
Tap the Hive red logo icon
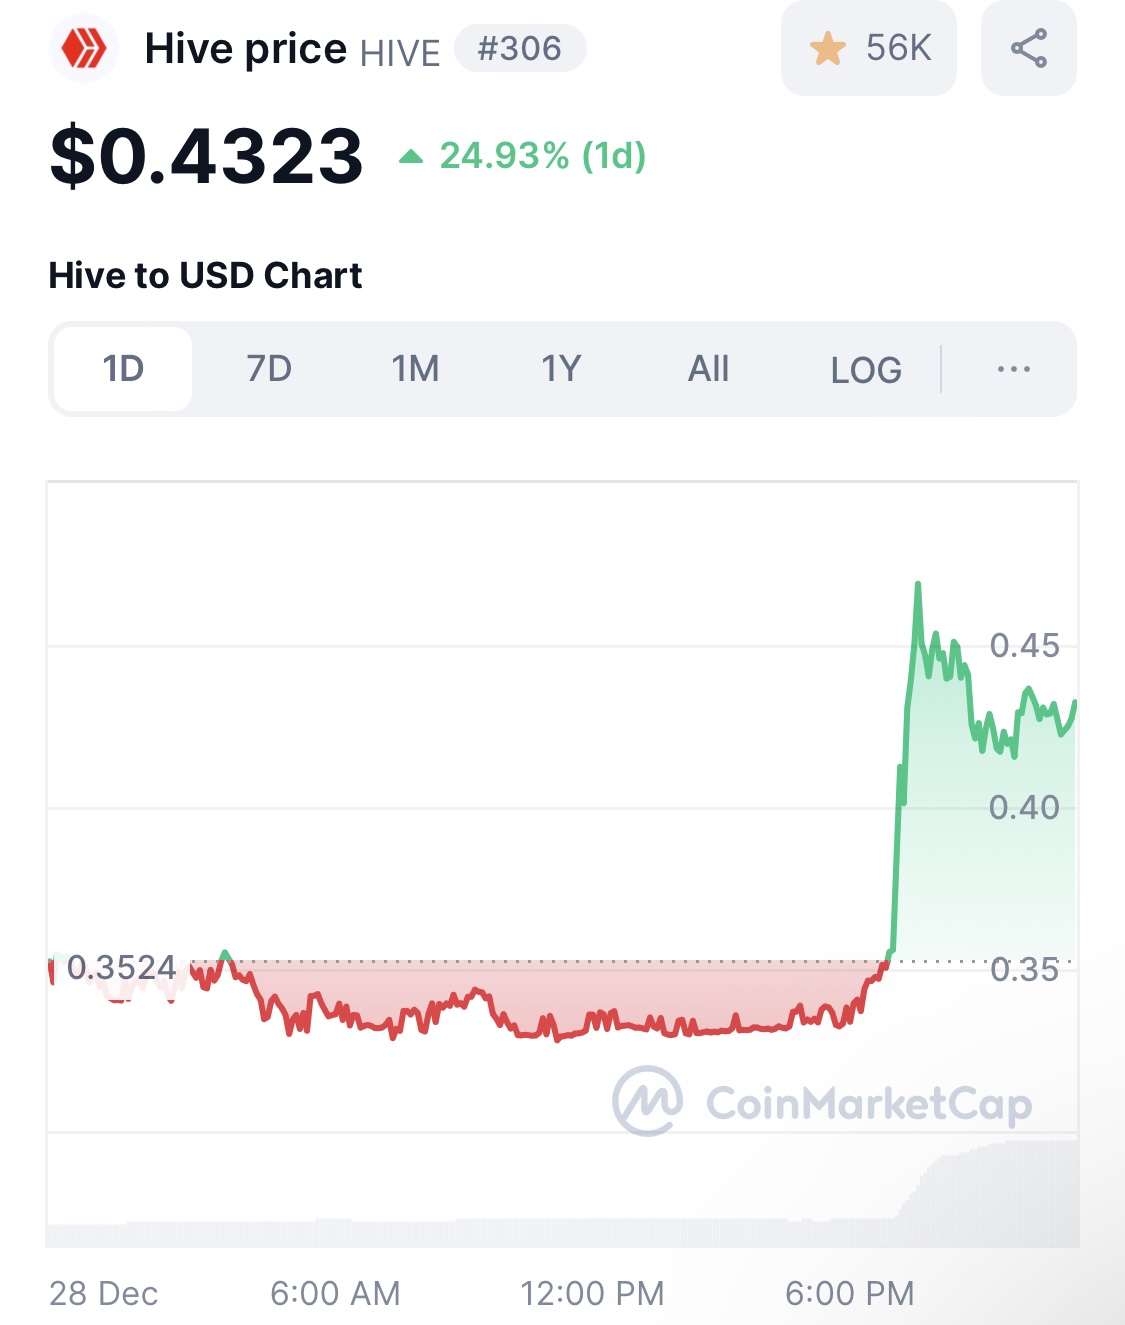tap(84, 48)
